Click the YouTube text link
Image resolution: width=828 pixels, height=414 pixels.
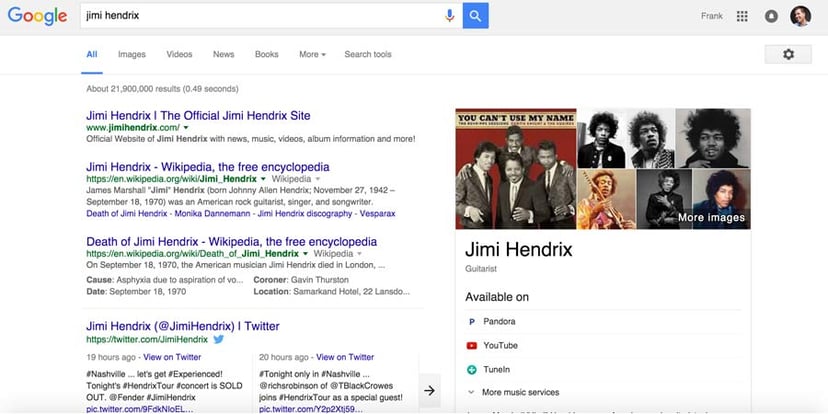click(x=500, y=346)
